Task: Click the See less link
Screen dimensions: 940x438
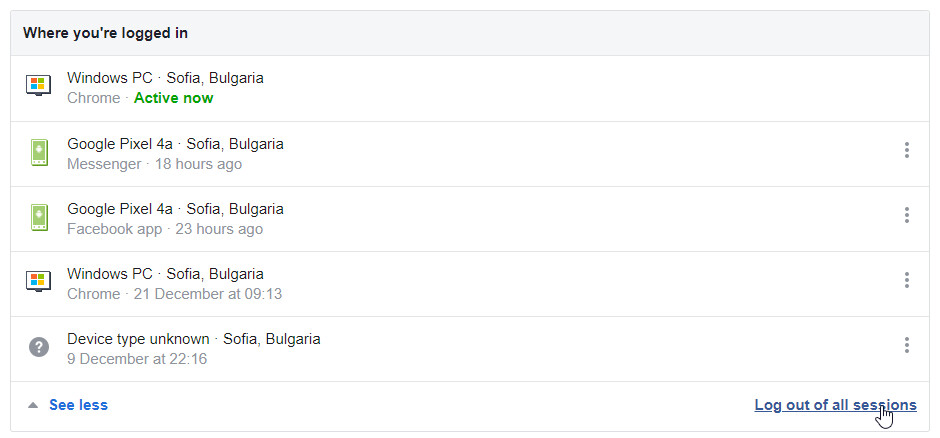Action: pos(79,405)
